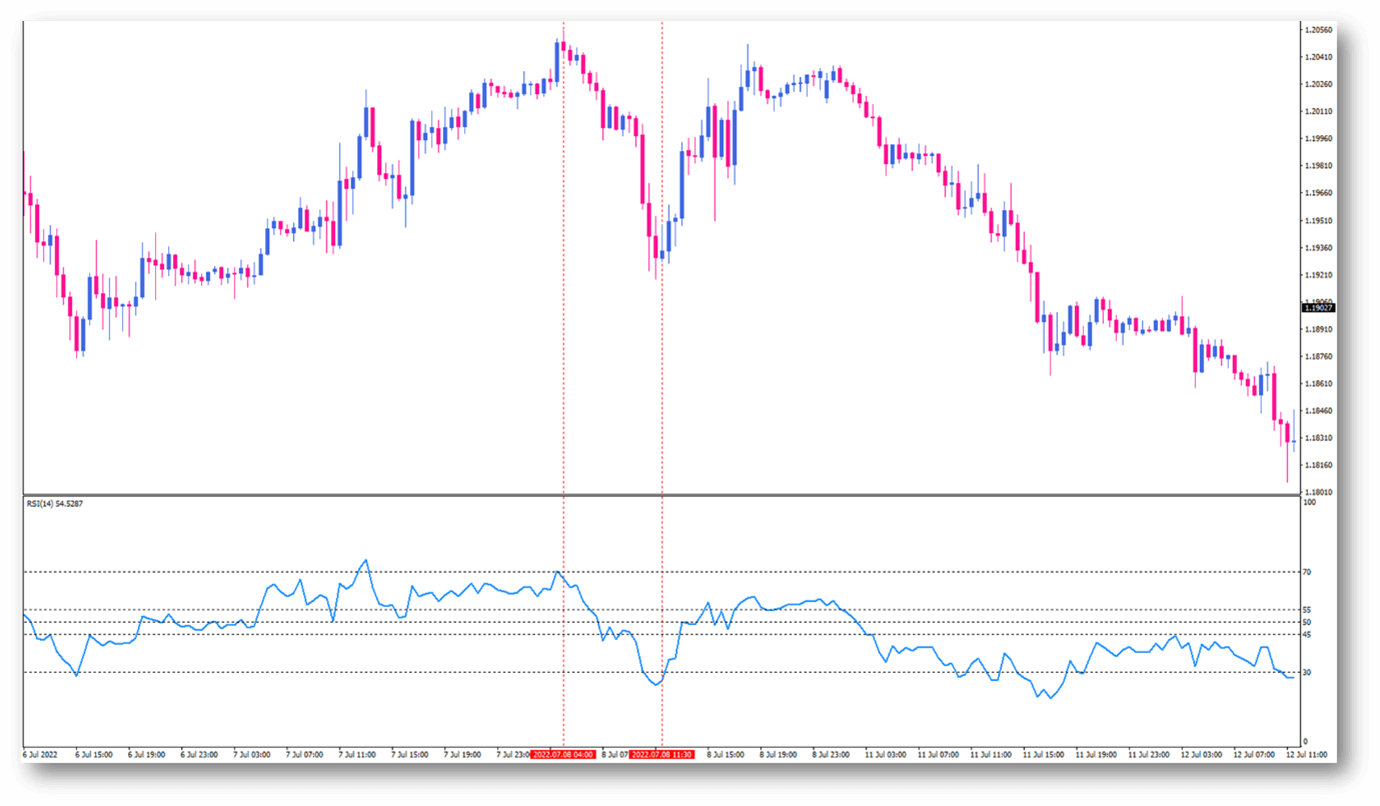
Task: Click the RSI 30 level label
Action: 1308,672
